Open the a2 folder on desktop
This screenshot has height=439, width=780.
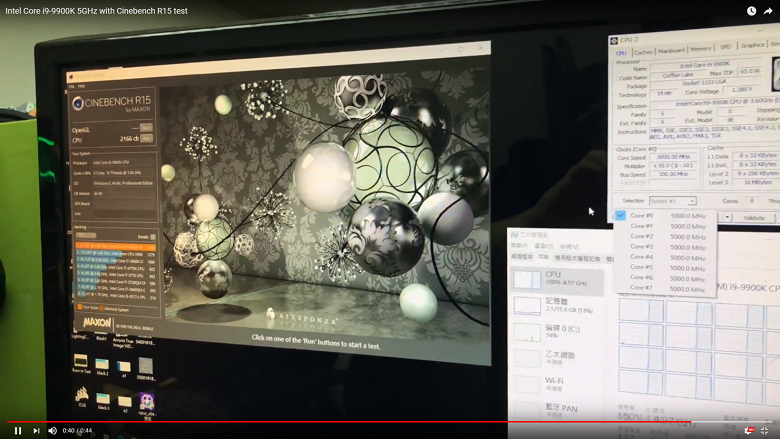tap(125, 404)
